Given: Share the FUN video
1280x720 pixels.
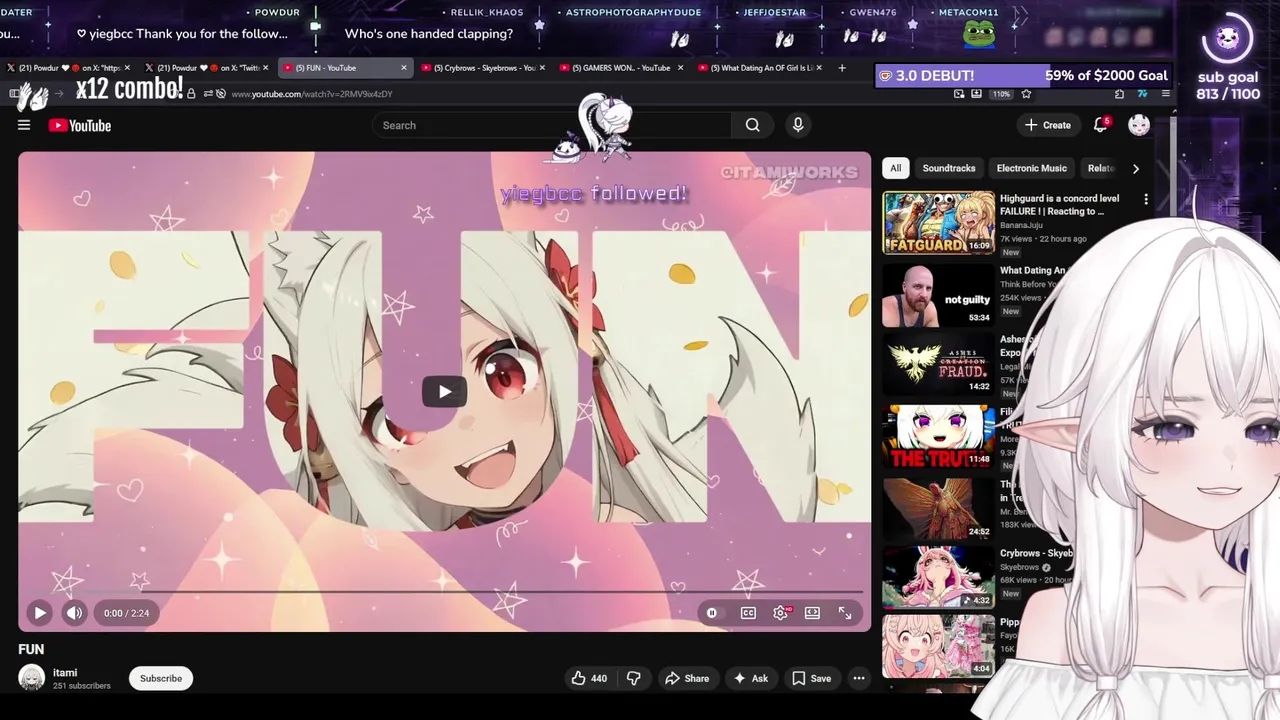Looking at the screenshot, I should pos(687,678).
